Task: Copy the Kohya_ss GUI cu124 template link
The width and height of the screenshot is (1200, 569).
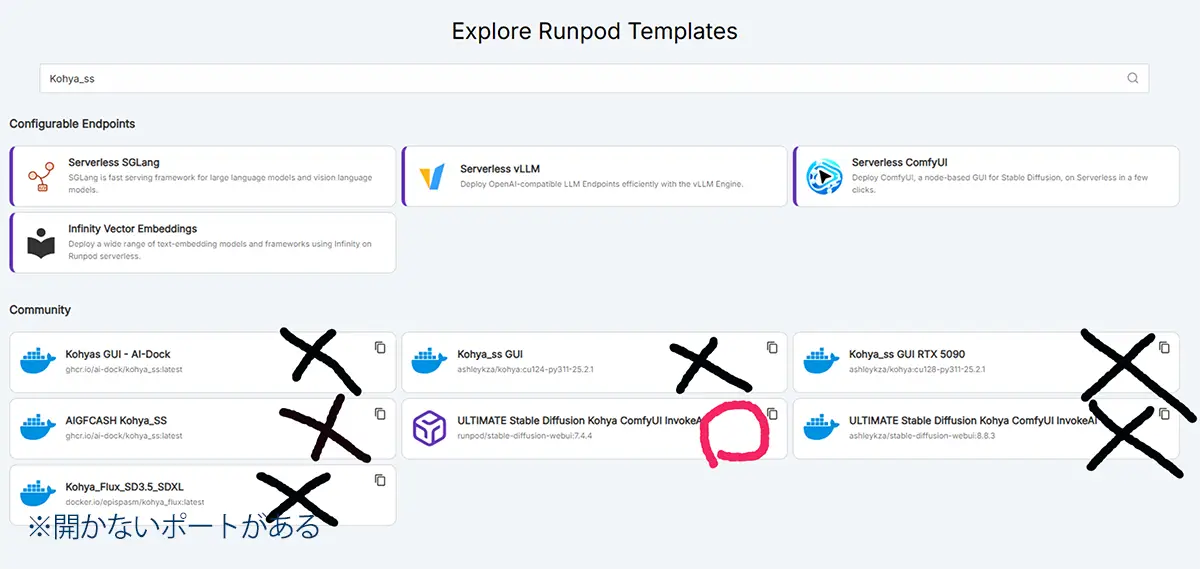Action: (x=772, y=347)
